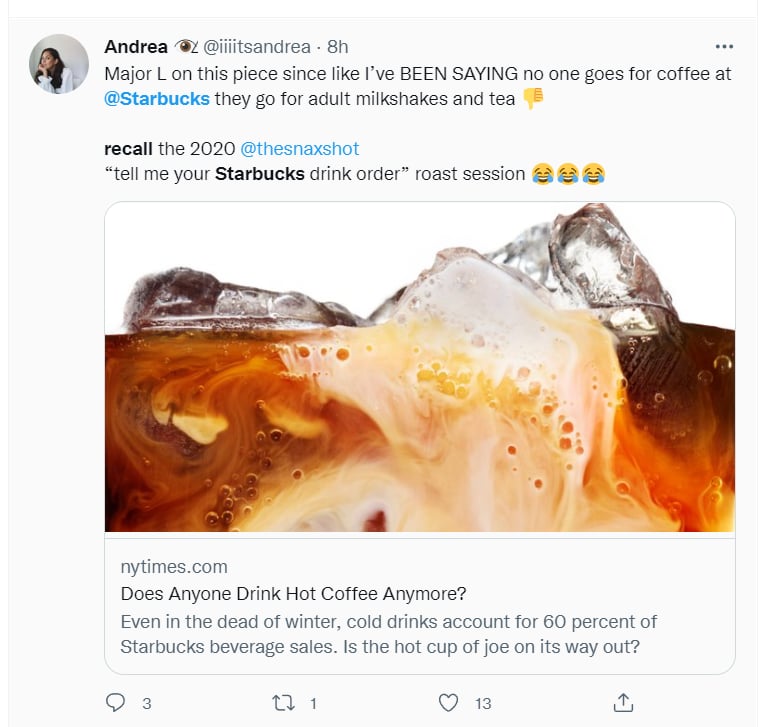This screenshot has width=762, height=727.
Task: Click the article description about cold drinks
Action: (x=389, y=634)
